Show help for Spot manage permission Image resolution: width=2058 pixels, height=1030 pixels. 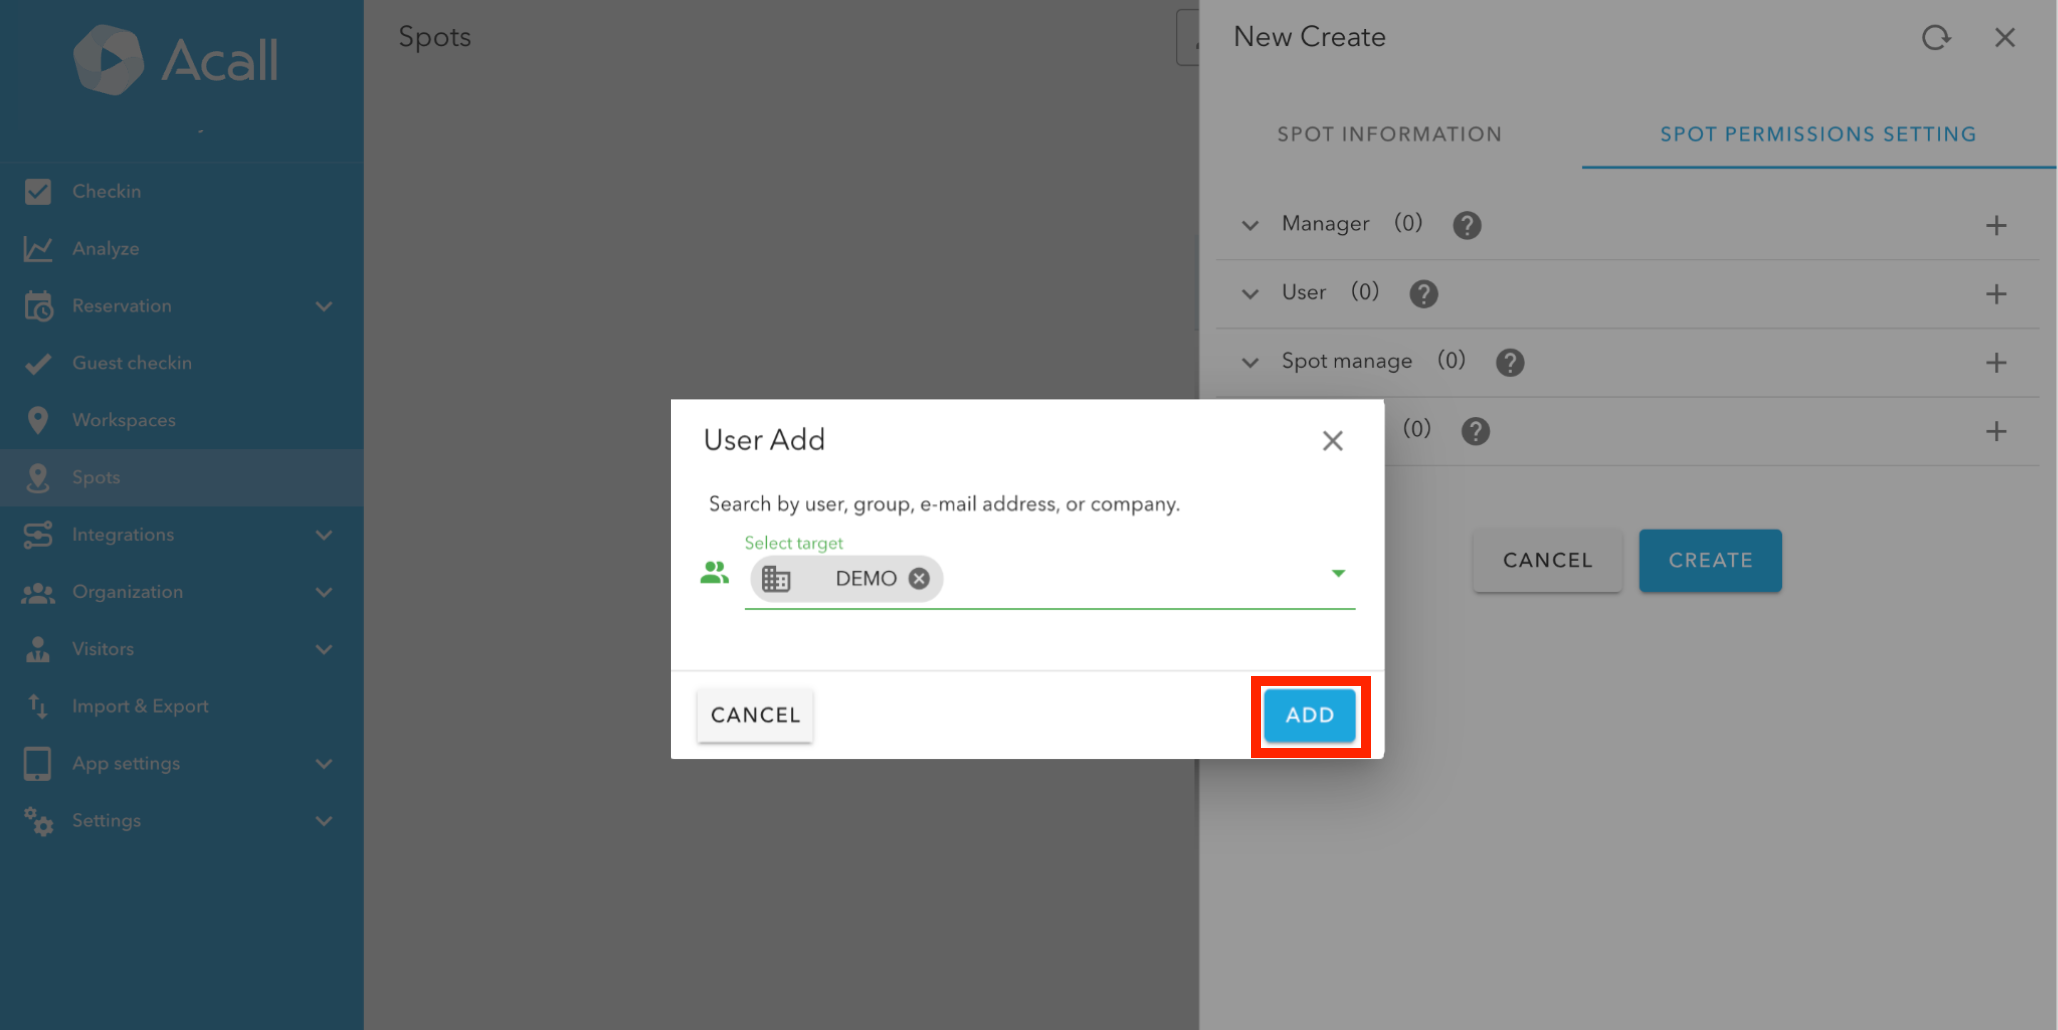pyautogui.click(x=1509, y=363)
